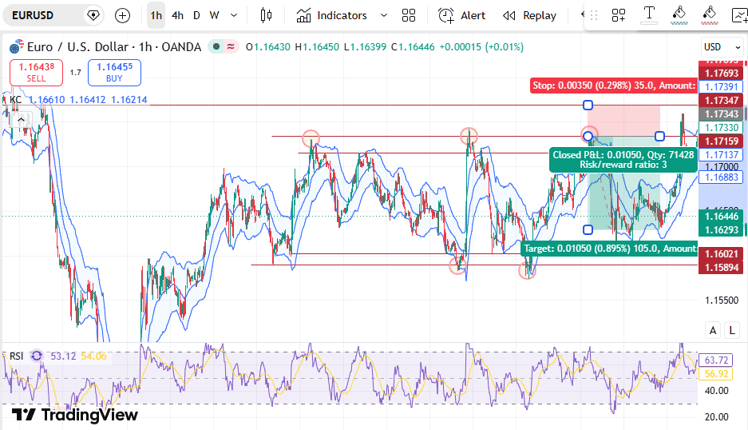Image resolution: width=748 pixels, height=430 pixels.
Task: Click the SELL 1.16438 button
Action: tap(36, 73)
